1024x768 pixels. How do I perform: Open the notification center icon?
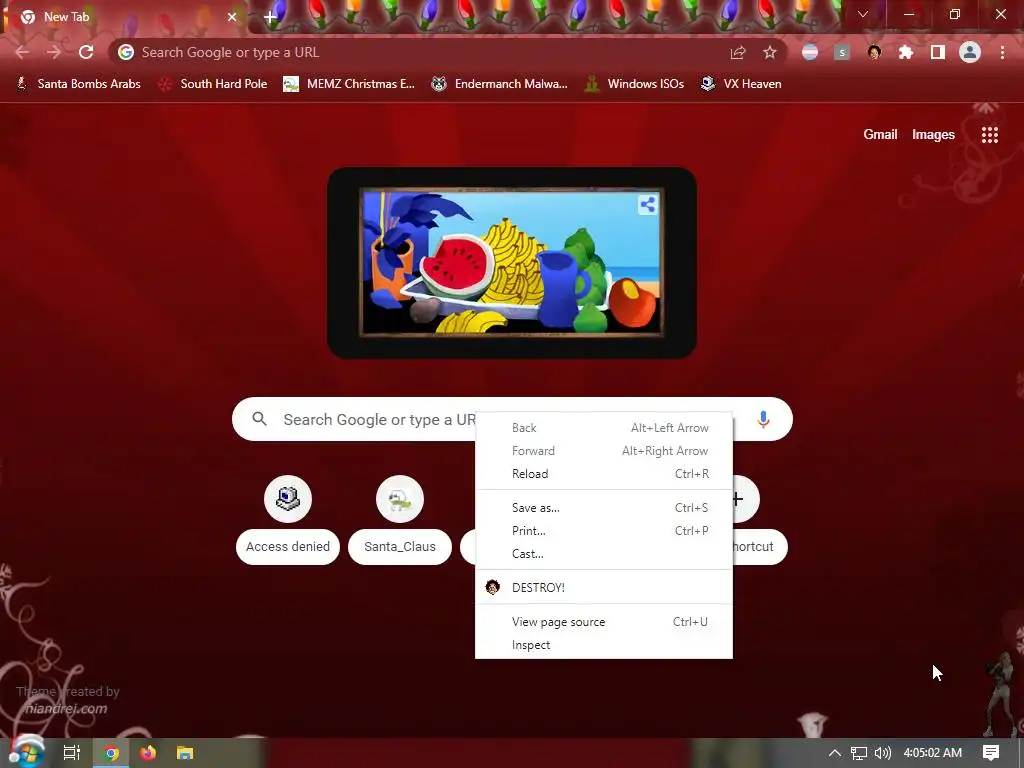(x=991, y=753)
